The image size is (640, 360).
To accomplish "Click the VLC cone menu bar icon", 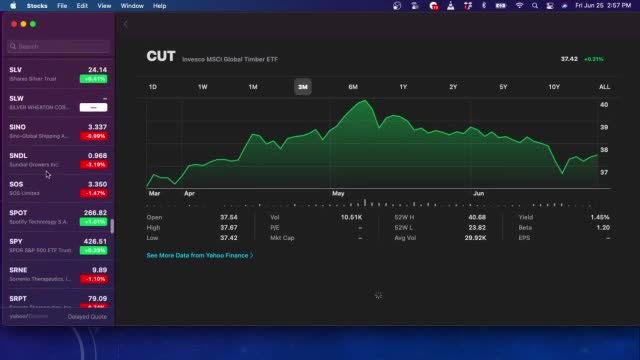I will 451,6.
